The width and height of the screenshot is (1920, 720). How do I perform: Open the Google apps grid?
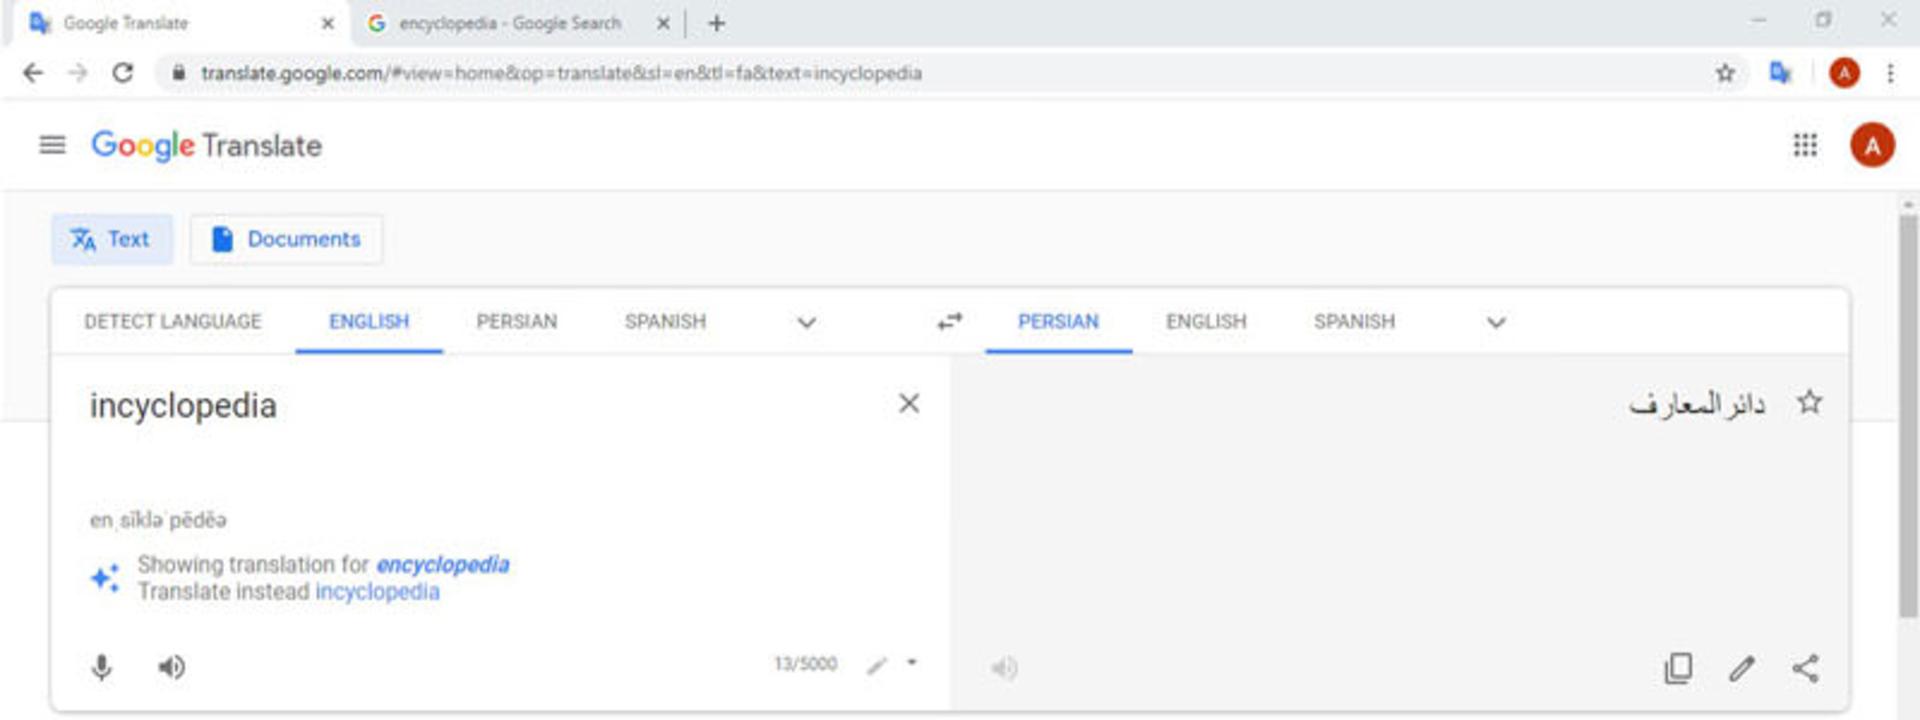click(1805, 146)
